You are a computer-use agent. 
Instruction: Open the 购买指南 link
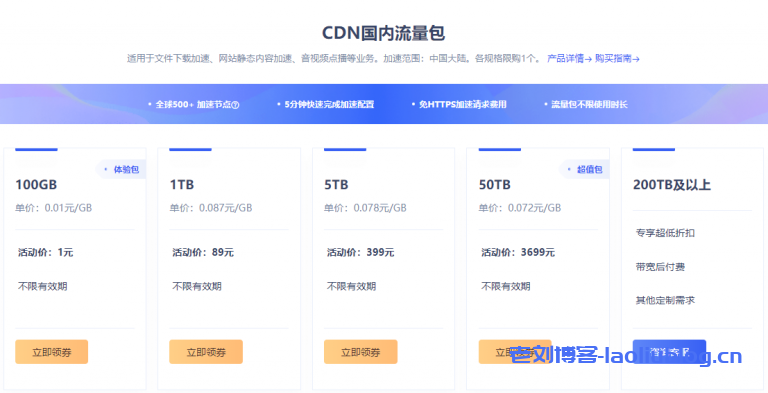617,59
